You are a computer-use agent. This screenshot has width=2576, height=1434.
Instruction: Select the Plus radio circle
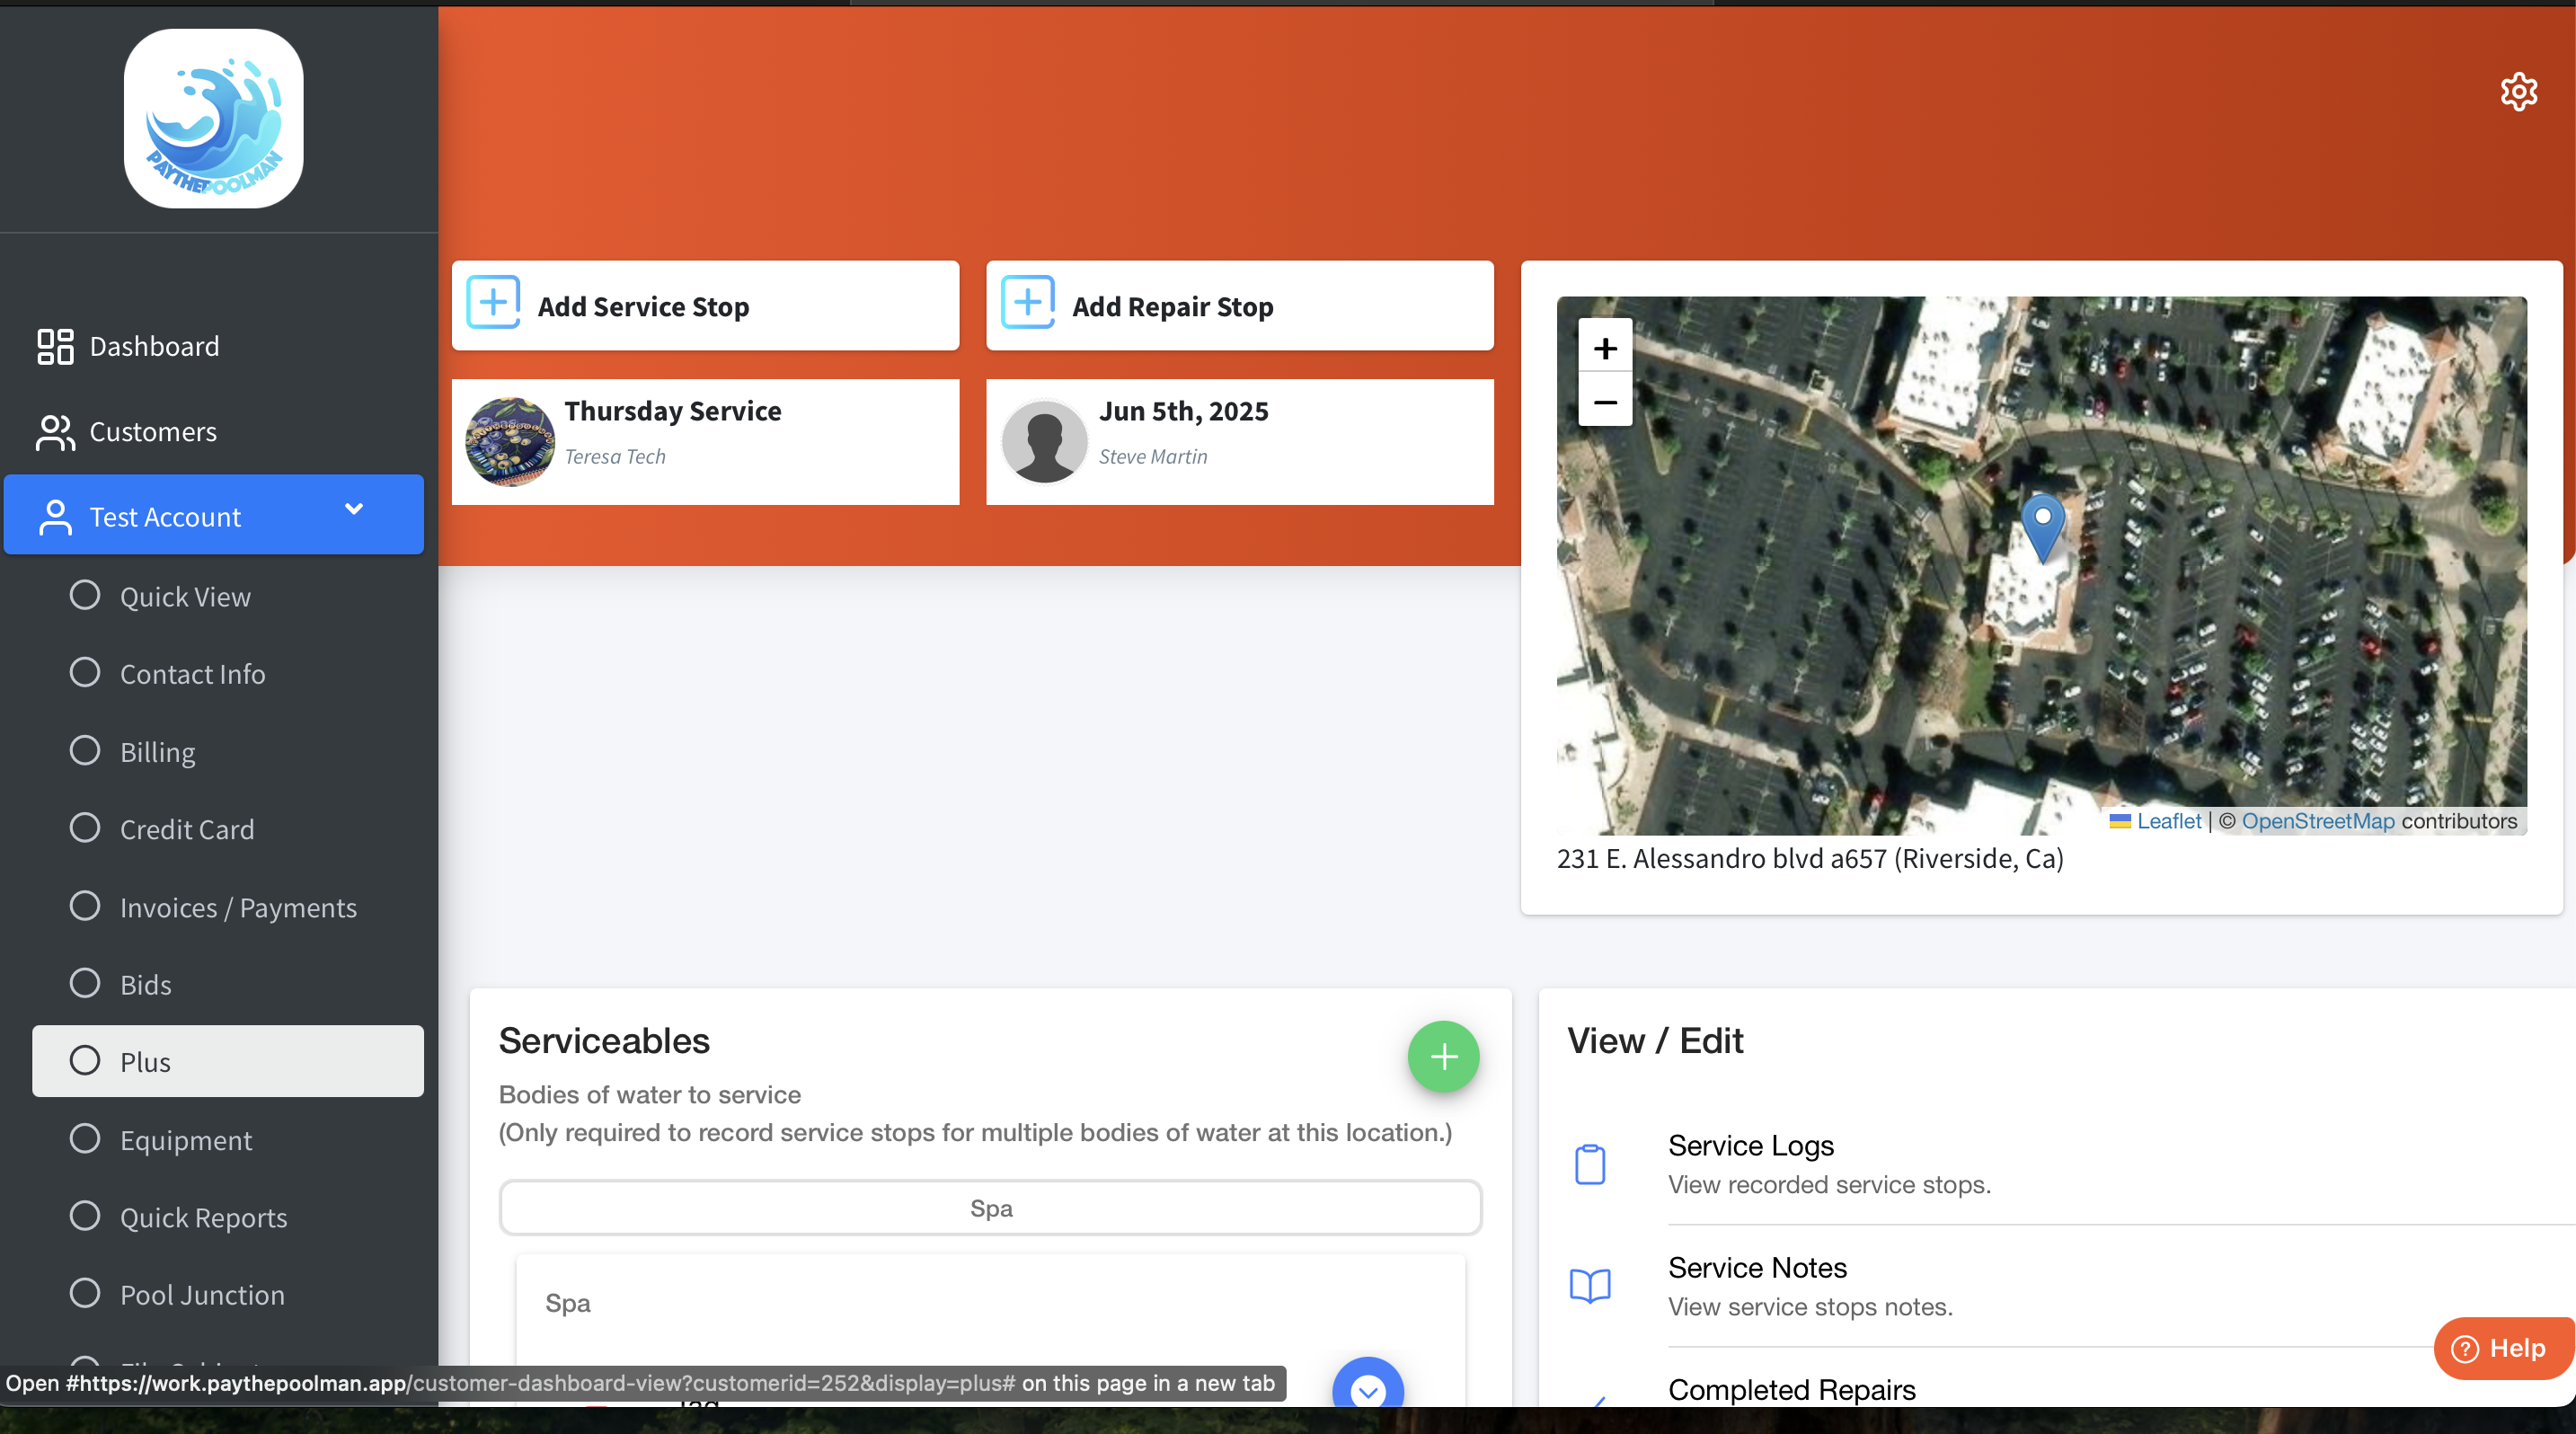(x=85, y=1061)
